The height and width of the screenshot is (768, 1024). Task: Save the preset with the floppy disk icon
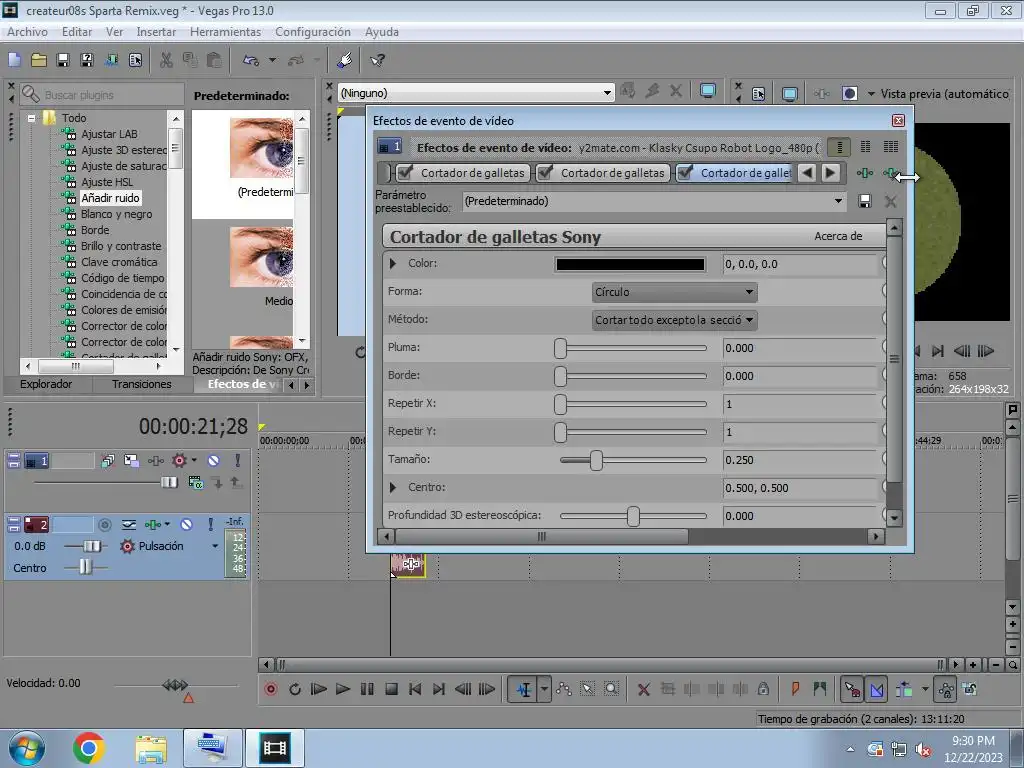click(x=865, y=201)
